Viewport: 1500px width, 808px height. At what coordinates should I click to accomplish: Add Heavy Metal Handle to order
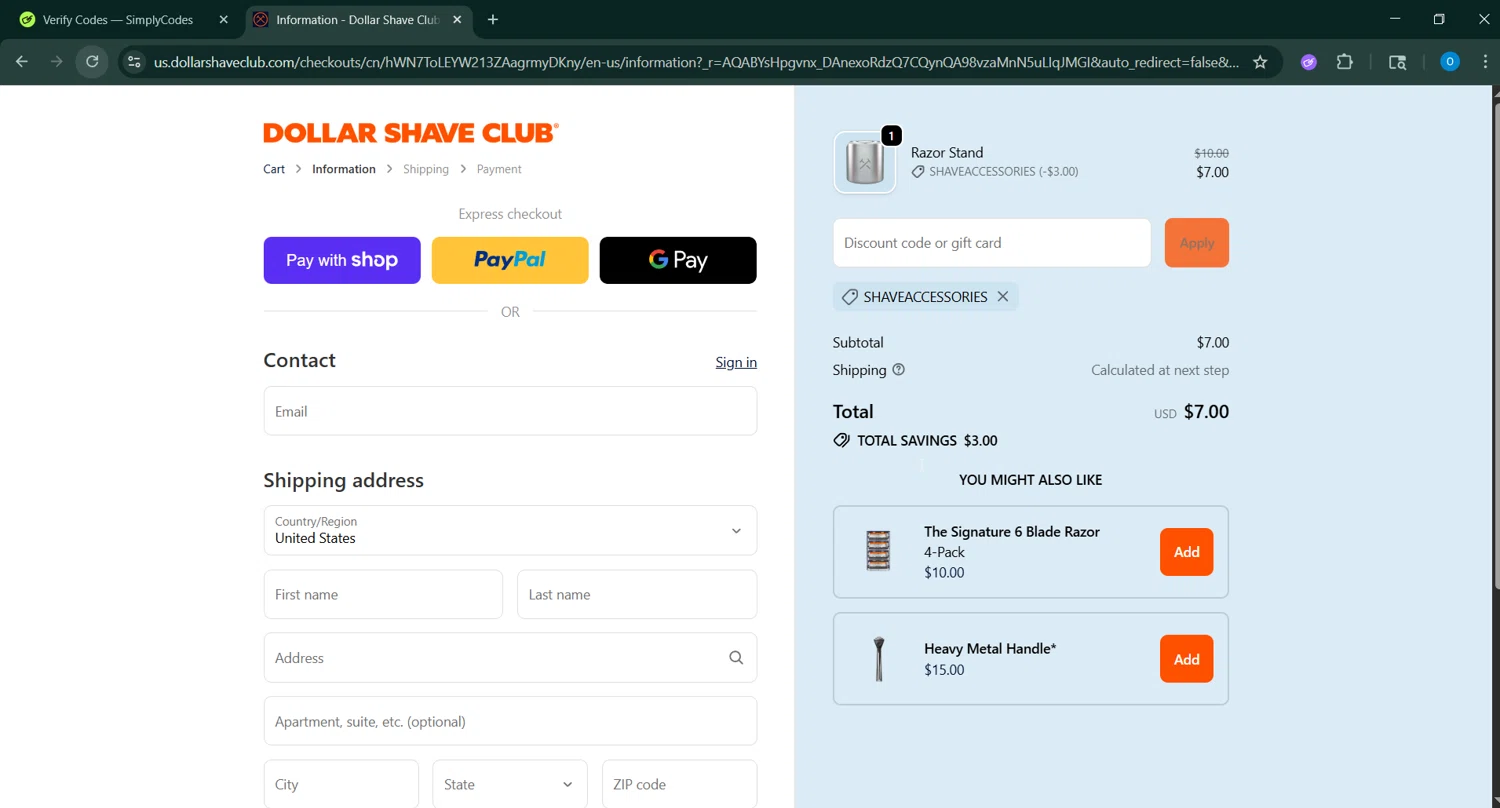[x=1187, y=659]
